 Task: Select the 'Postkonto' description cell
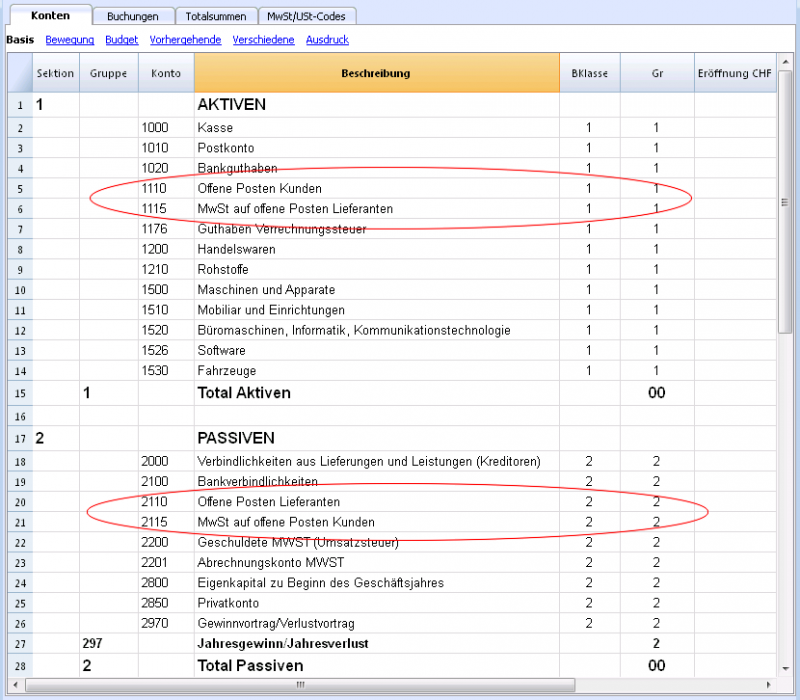[x=377, y=148]
